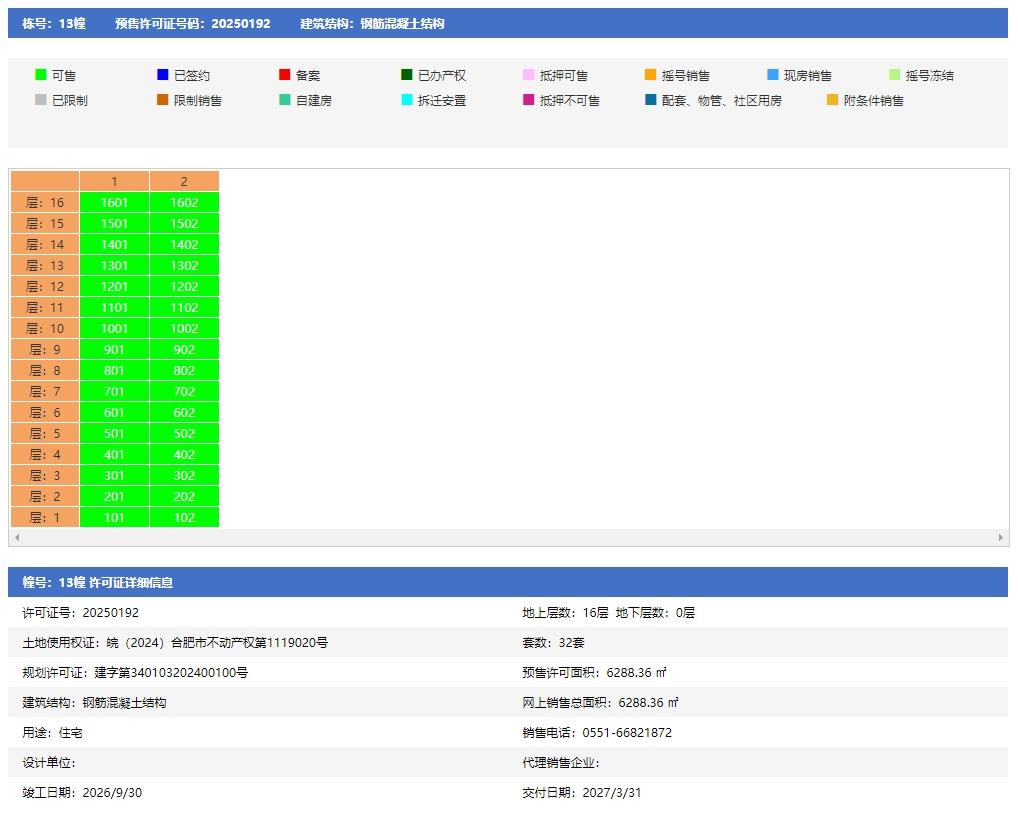
Task: View room 1102
Action: (x=184, y=308)
